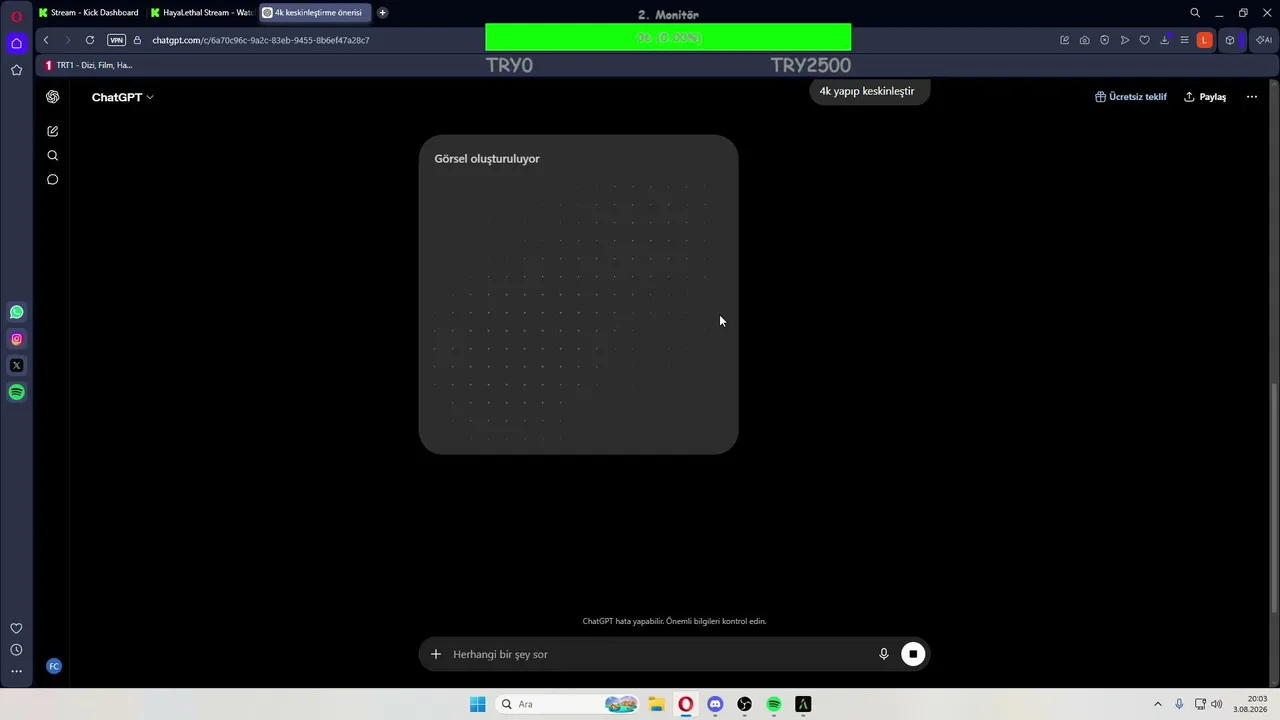Open bookmarks star in Opera sidebar
The image size is (1280, 720).
[16, 70]
